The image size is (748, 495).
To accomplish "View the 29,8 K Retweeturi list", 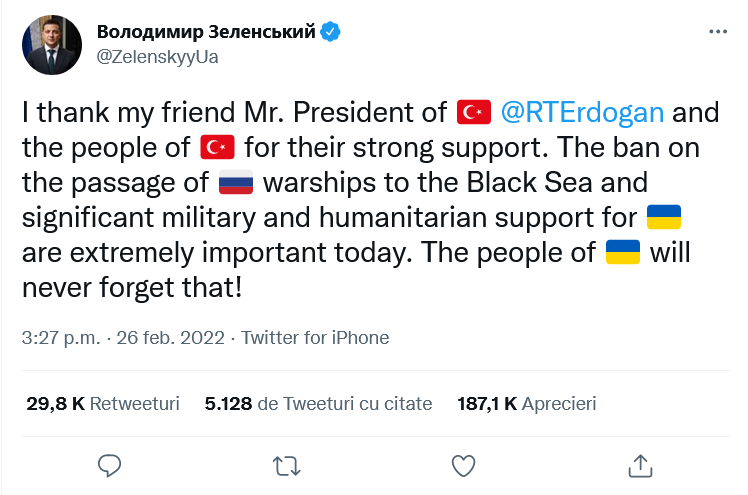I will point(103,404).
